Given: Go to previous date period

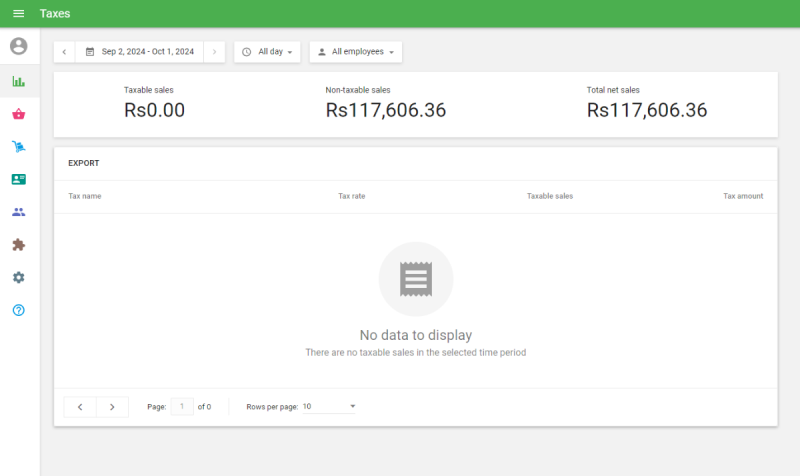Looking at the screenshot, I should pyautogui.click(x=64, y=52).
